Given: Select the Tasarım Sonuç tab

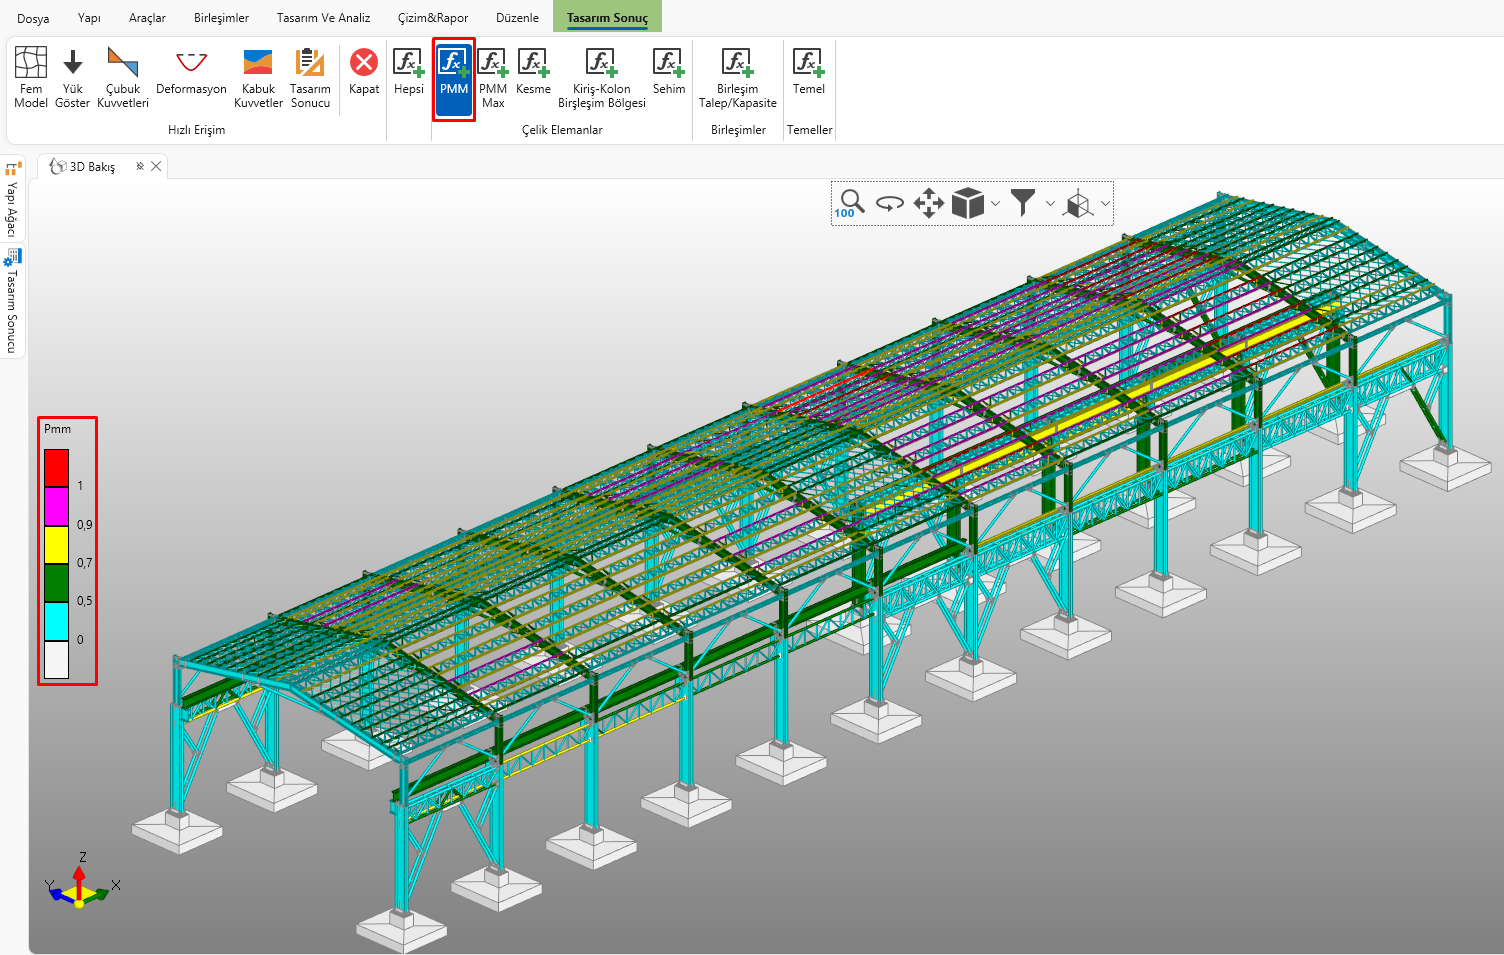Looking at the screenshot, I should click(x=607, y=17).
